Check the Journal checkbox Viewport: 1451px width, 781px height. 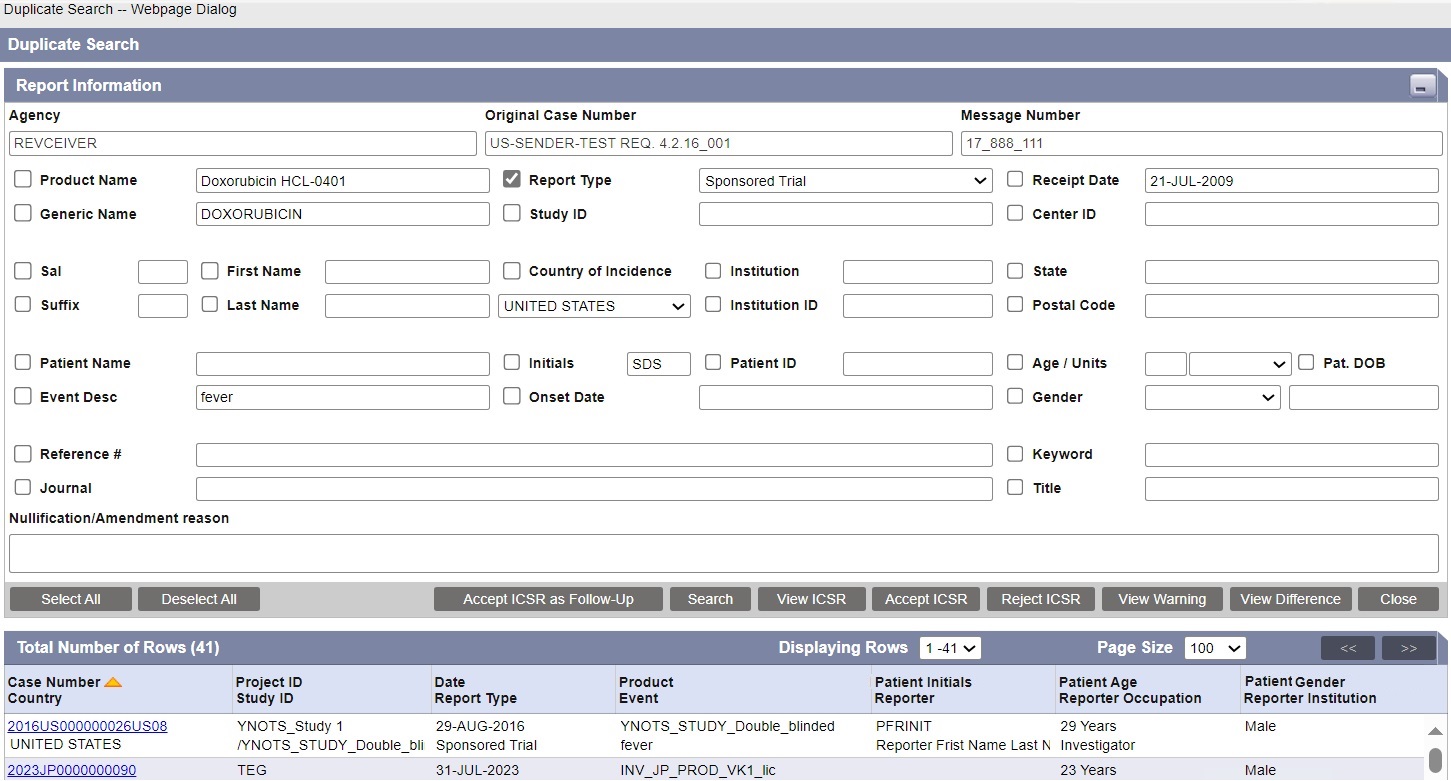coord(23,488)
